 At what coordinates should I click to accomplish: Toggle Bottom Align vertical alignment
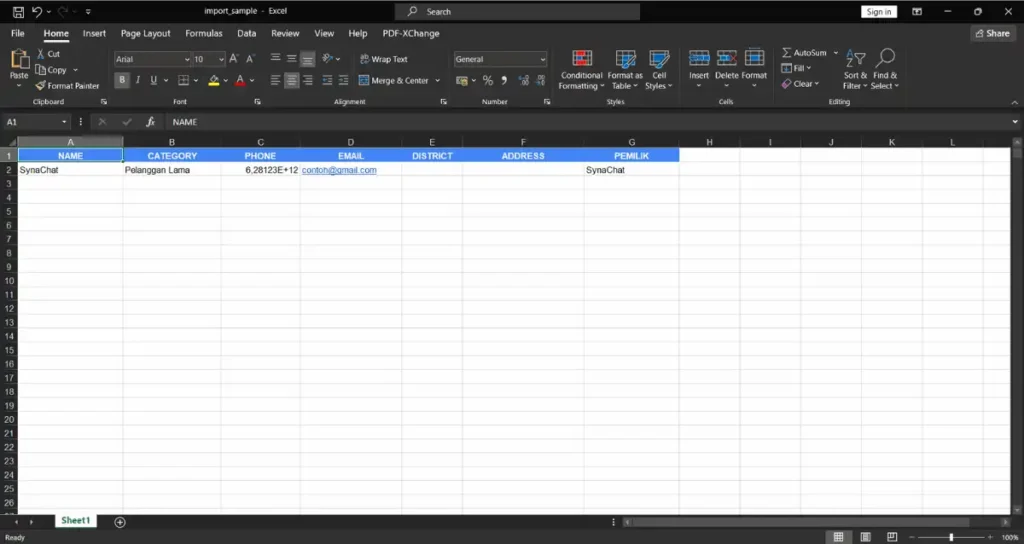[308, 59]
